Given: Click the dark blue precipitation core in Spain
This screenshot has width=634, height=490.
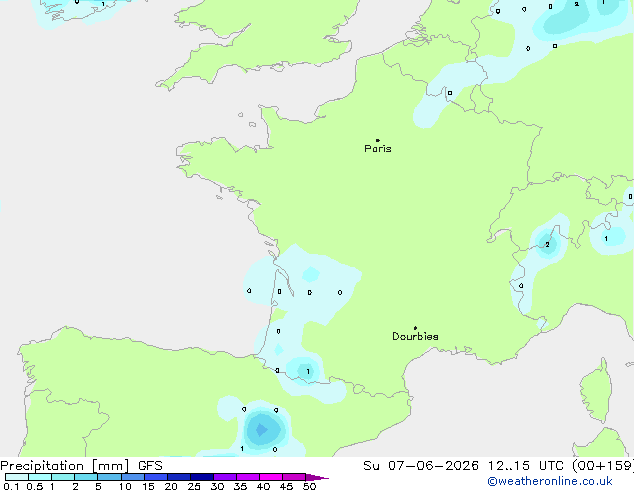Looking at the screenshot, I should [262, 429].
